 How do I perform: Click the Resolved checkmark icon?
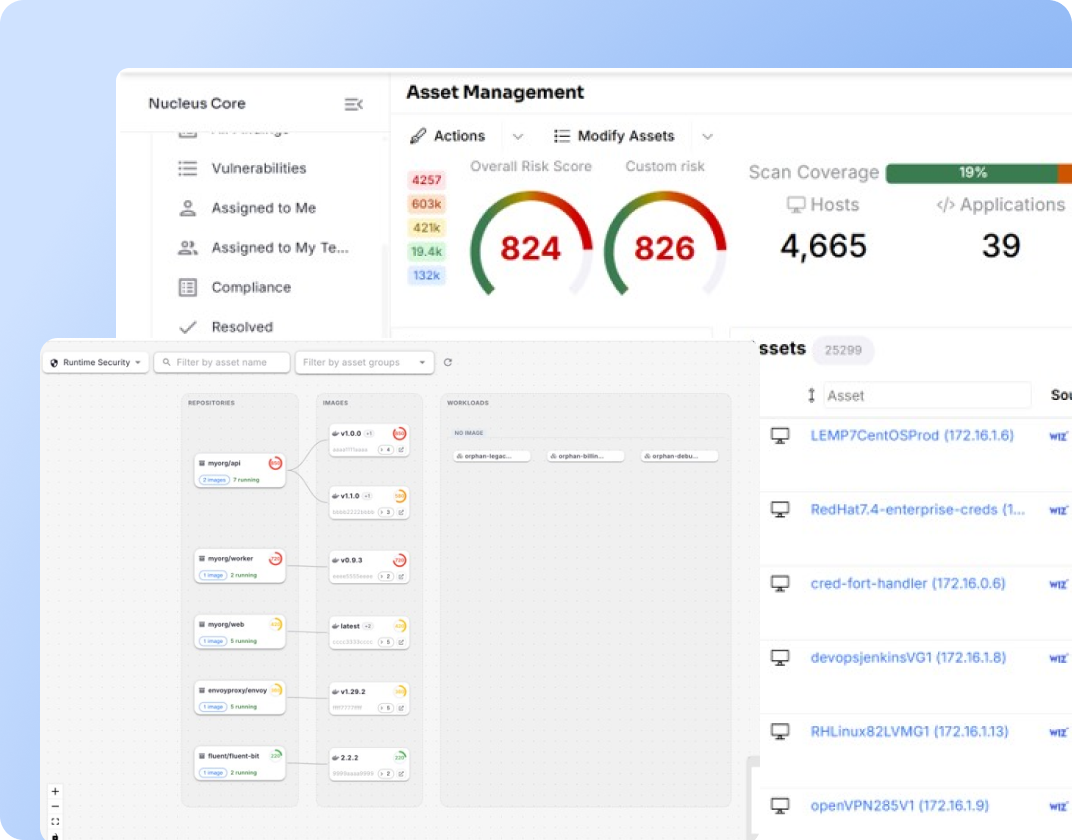click(187, 327)
